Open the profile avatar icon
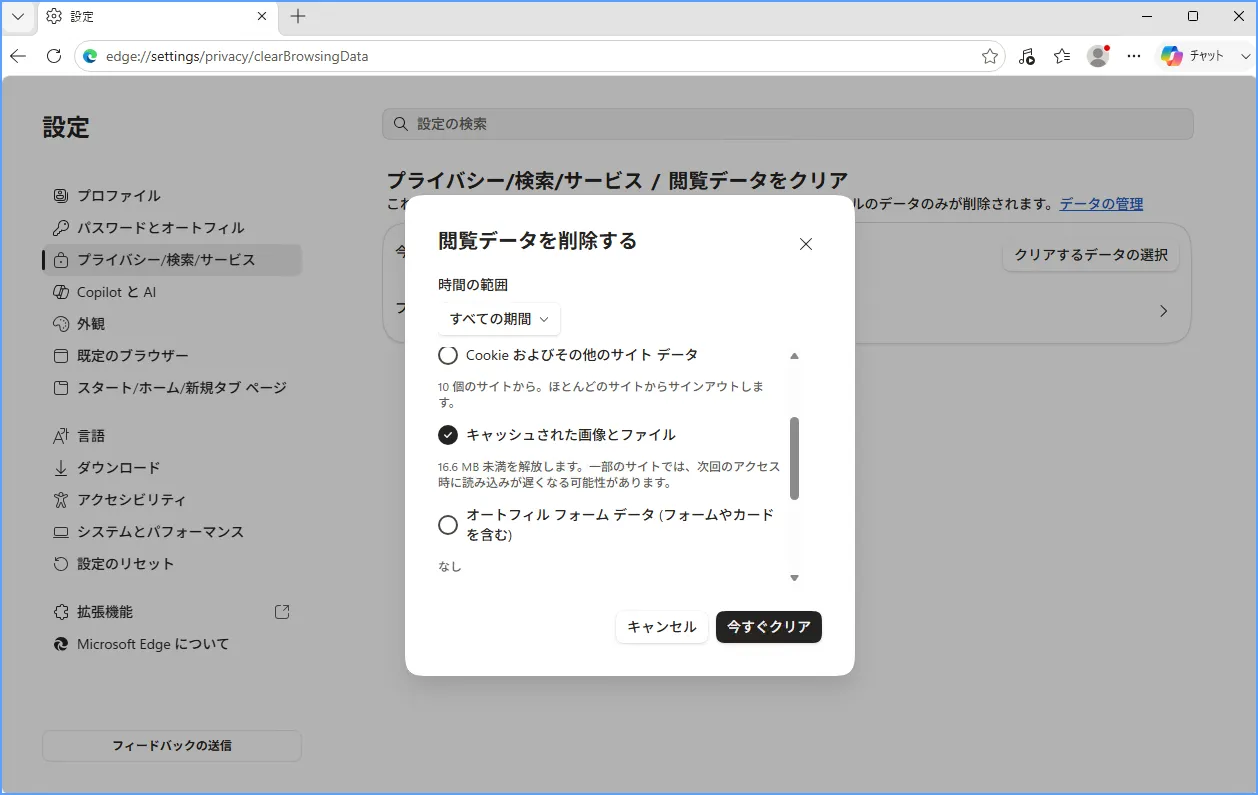The width and height of the screenshot is (1258, 795). (x=1098, y=56)
